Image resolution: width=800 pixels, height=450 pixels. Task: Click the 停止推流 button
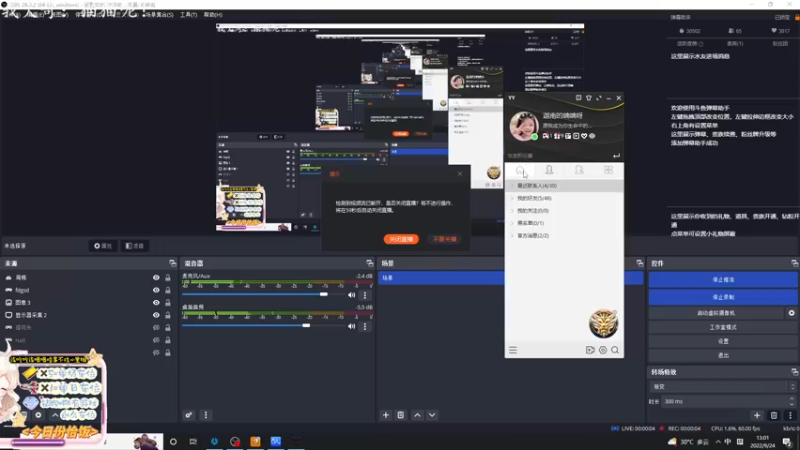(723, 280)
